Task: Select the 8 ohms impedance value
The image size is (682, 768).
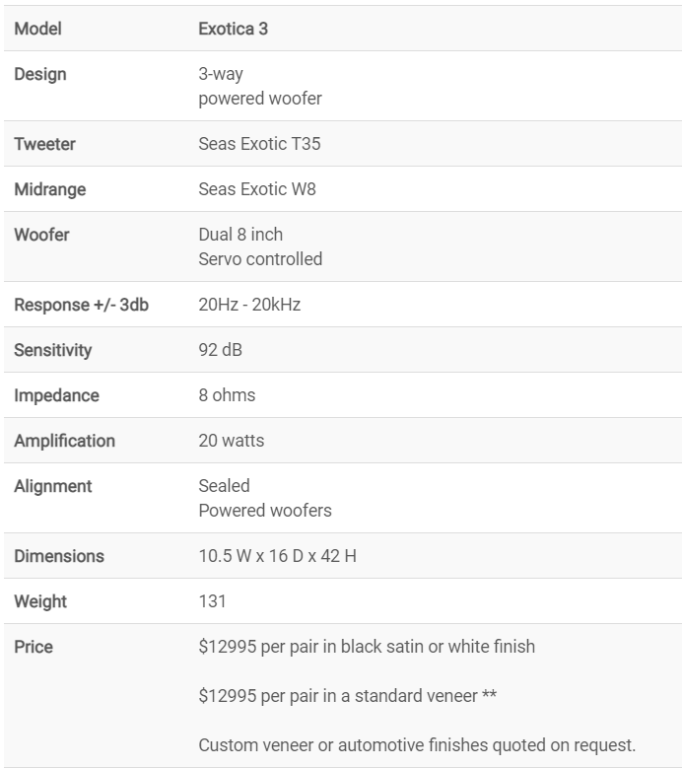Action: (227, 395)
